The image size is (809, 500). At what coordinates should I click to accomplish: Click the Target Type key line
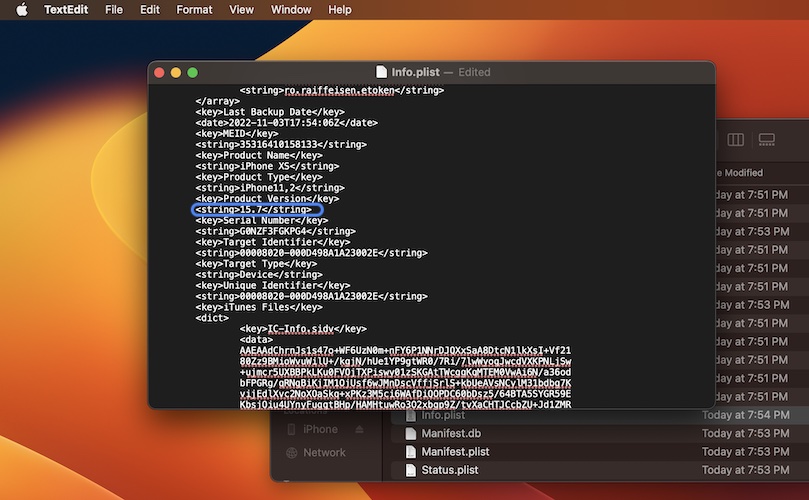(256, 264)
